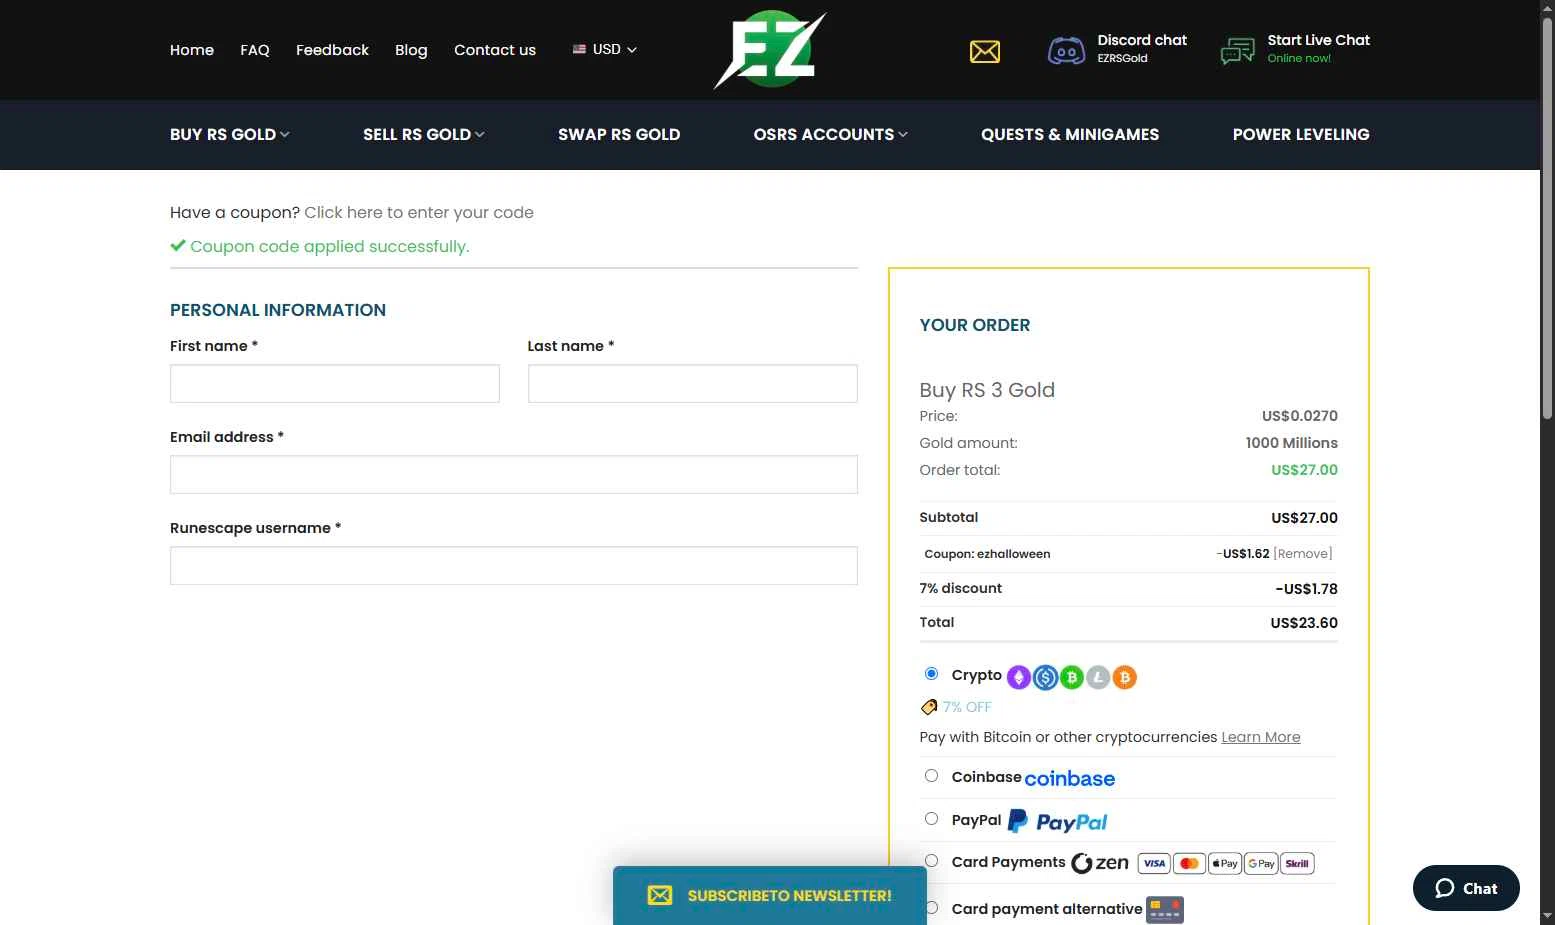Click the Visa card icon
Image resolution: width=1555 pixels, height=925 pixels.
(1154, 864)
